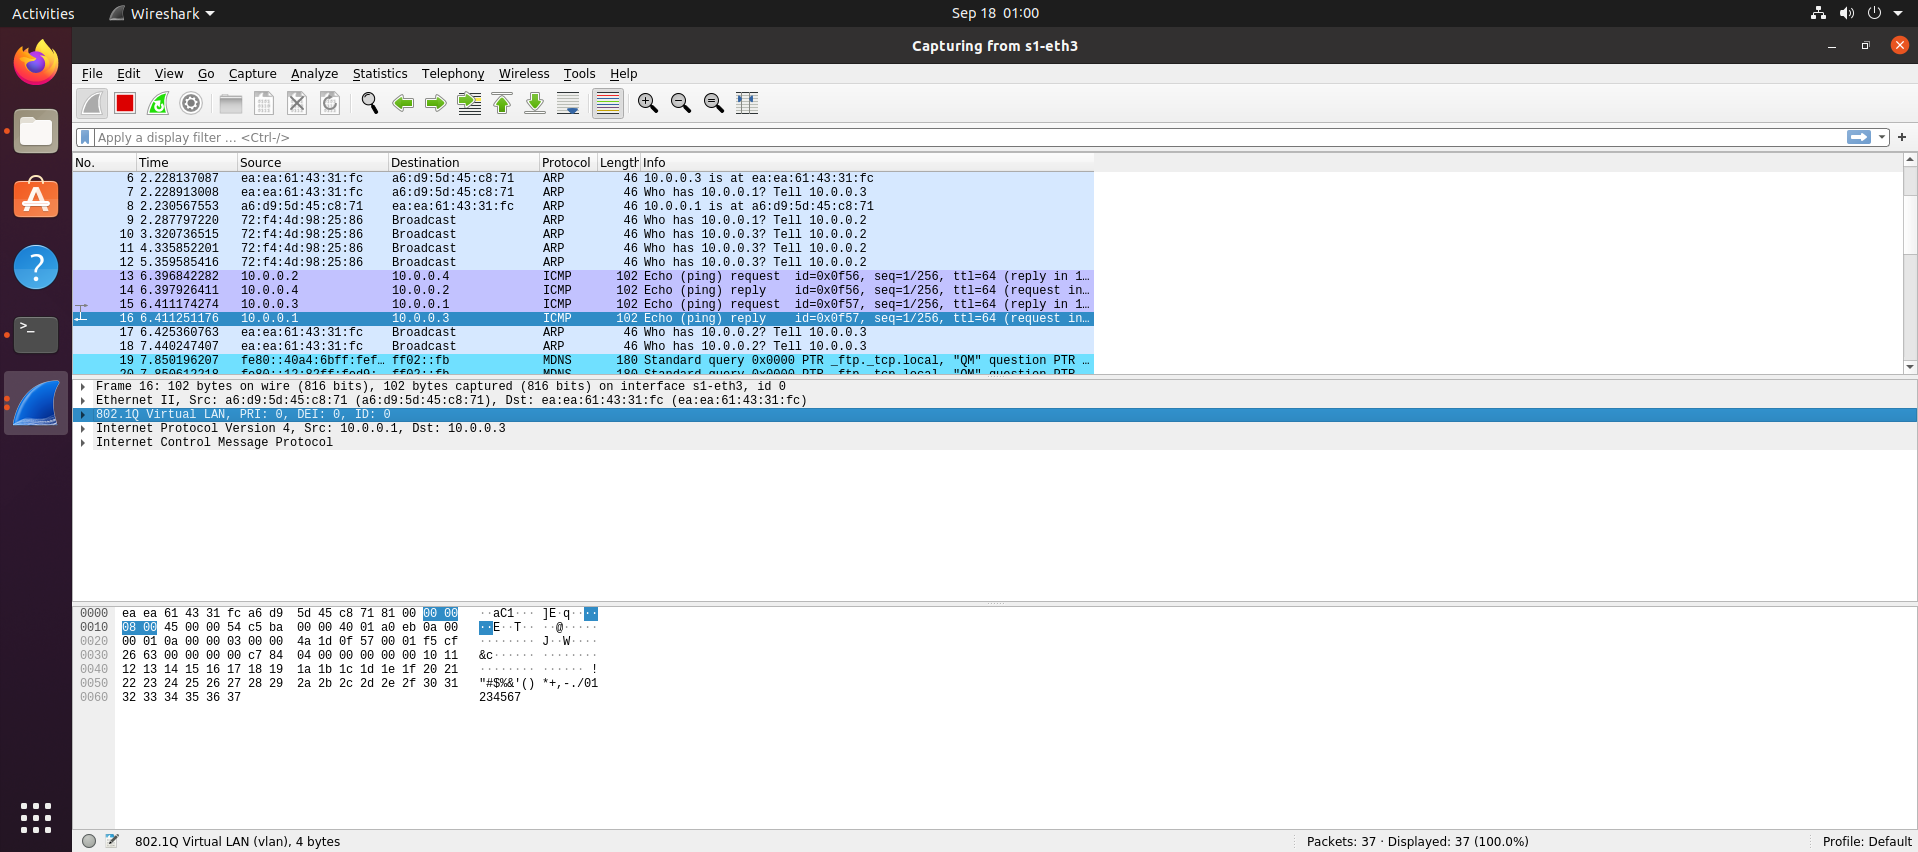The height and width of the screenshot is (852, 1918).
Task: Apply the display filter arrow
Action: coord(1859,137)
